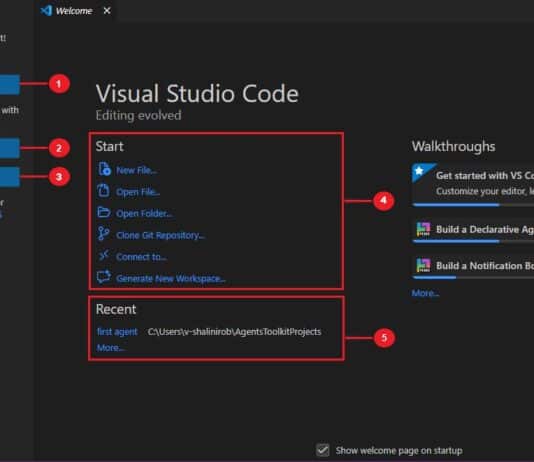
Task: Click the New File icon
Action: [x=104, y=169]
